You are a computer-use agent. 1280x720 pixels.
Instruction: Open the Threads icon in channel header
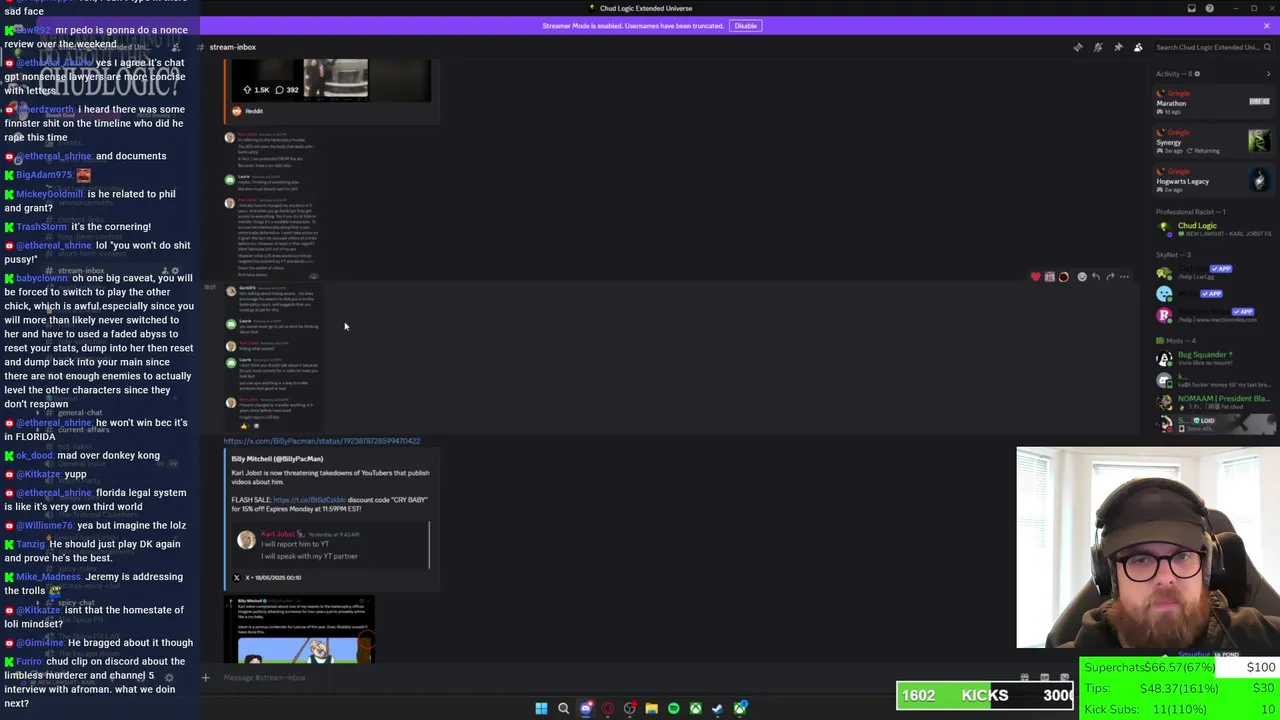click(1078, 47)
